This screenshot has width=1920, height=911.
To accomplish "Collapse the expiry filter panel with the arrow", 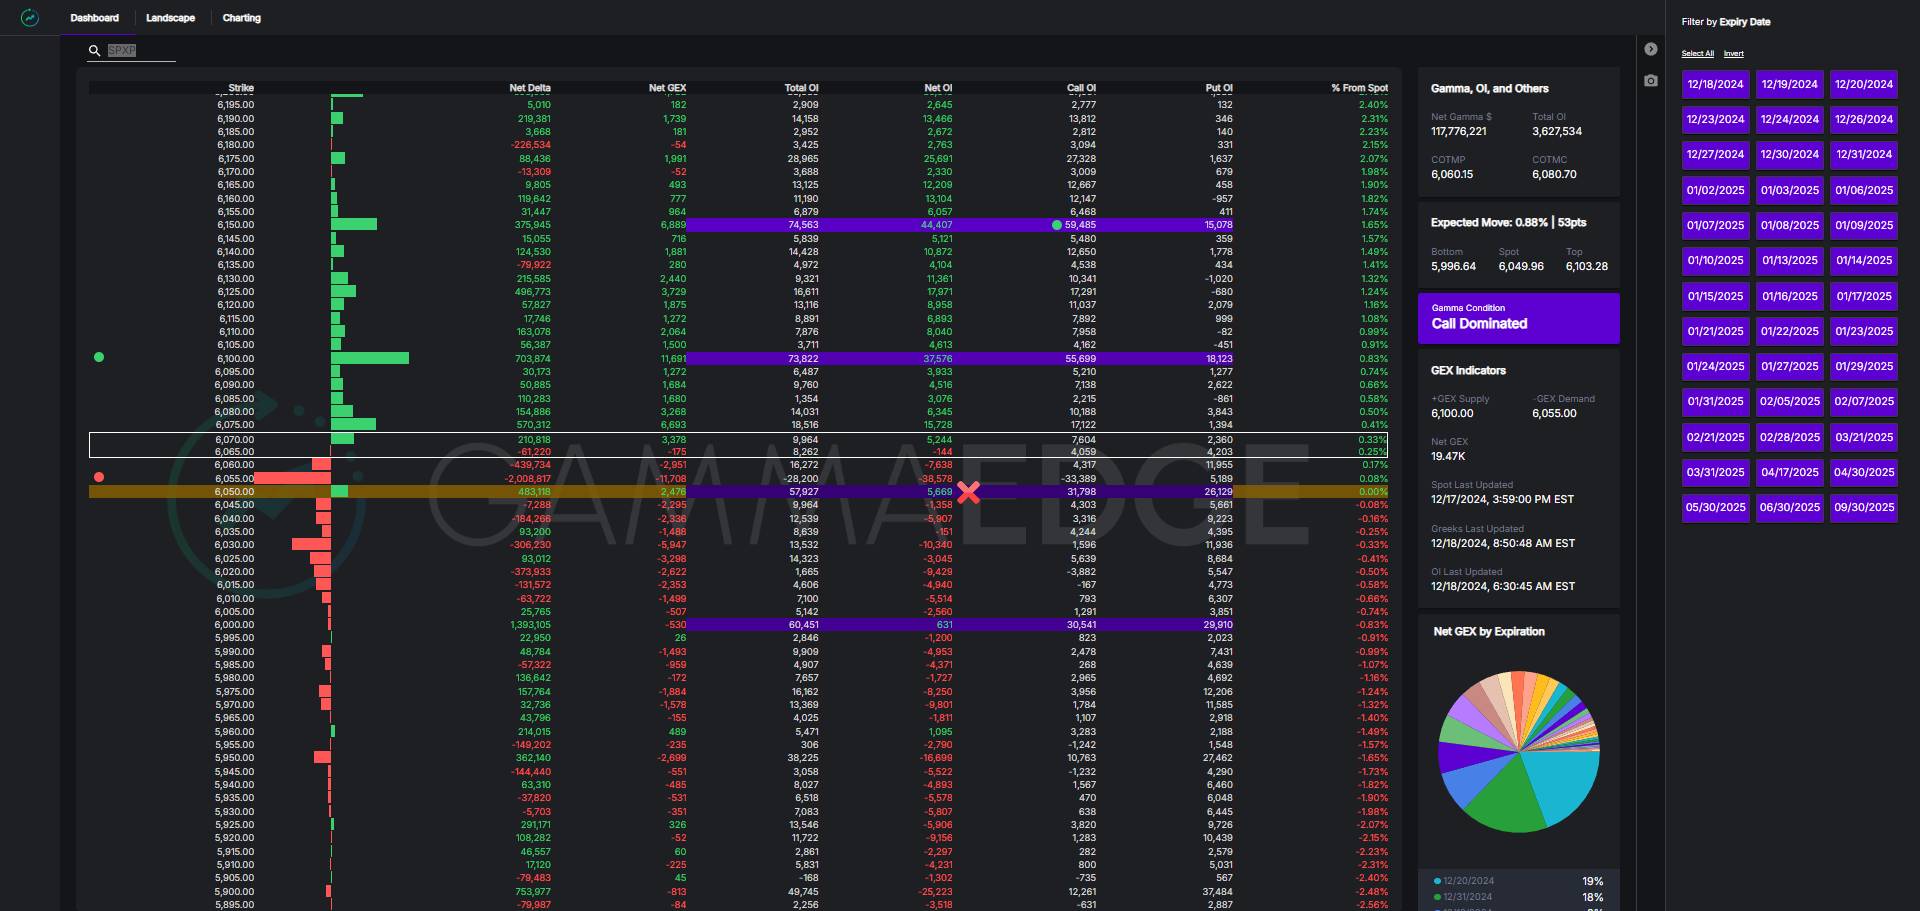I will coord(1651,49).
